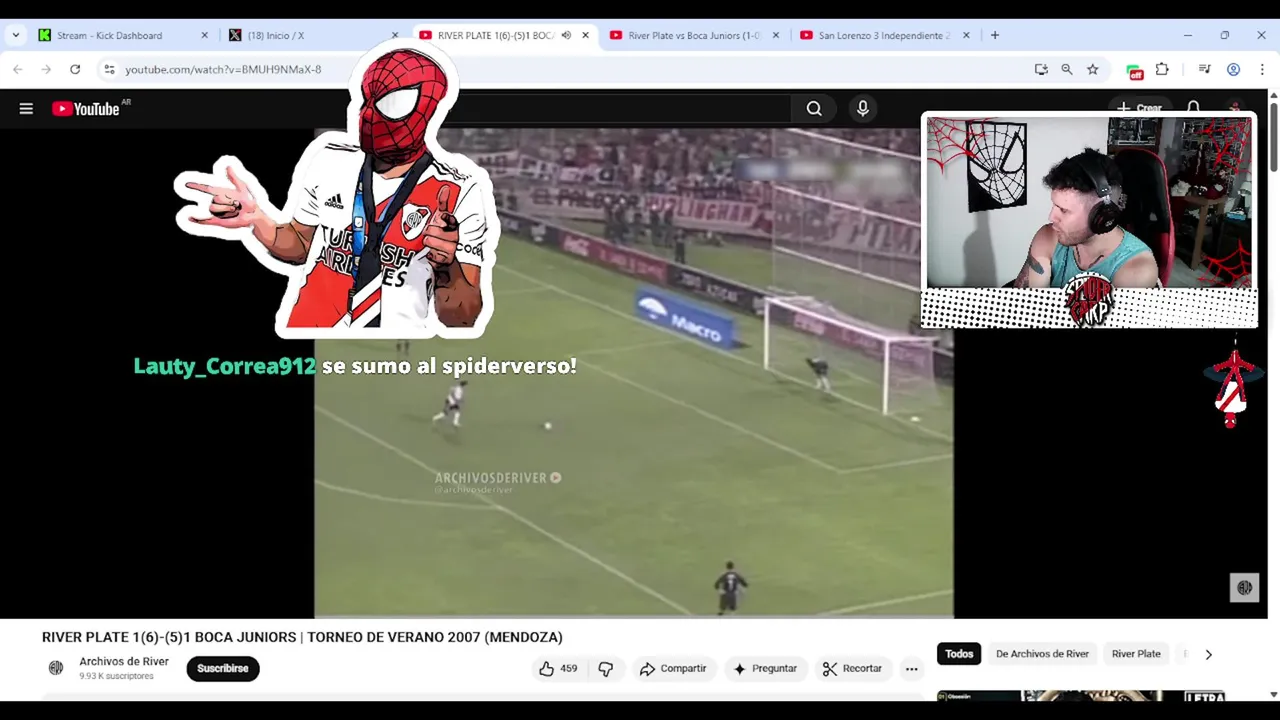Dislike the video with the thumbs-down
The width and height of the screenshot is (1280, 720).
coord(605,669)
